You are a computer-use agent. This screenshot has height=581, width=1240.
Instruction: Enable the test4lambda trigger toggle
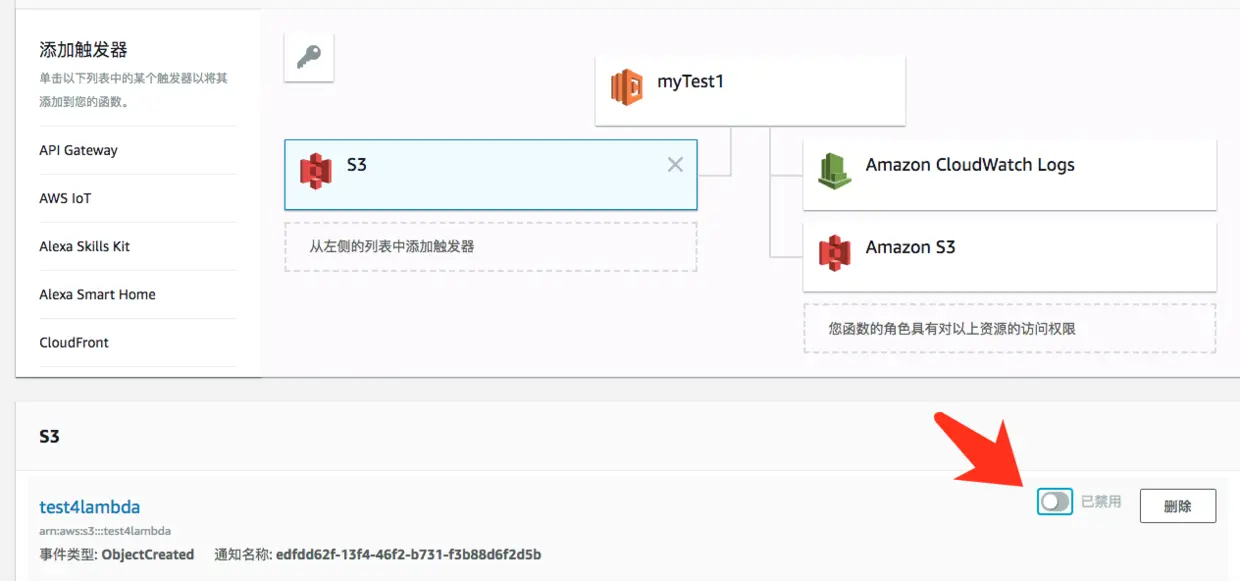point(1055,502)
